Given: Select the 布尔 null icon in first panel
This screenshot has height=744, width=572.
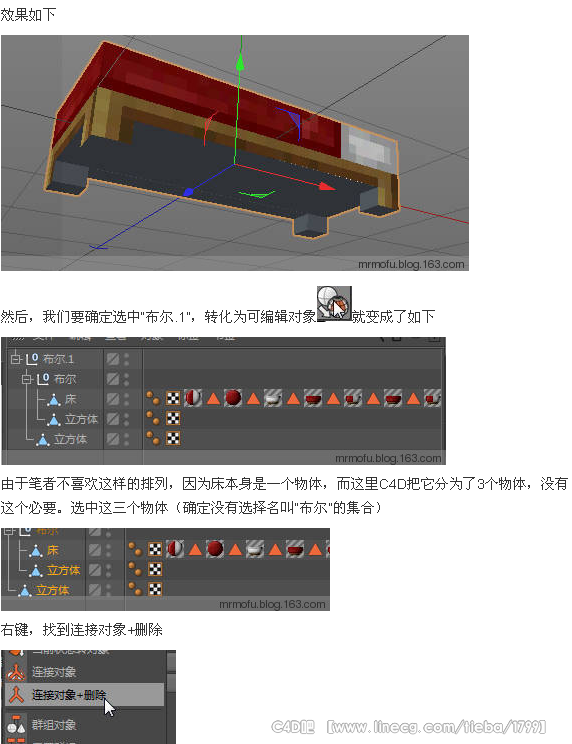Looking at the screenshot, I should (x=43, y=379).
